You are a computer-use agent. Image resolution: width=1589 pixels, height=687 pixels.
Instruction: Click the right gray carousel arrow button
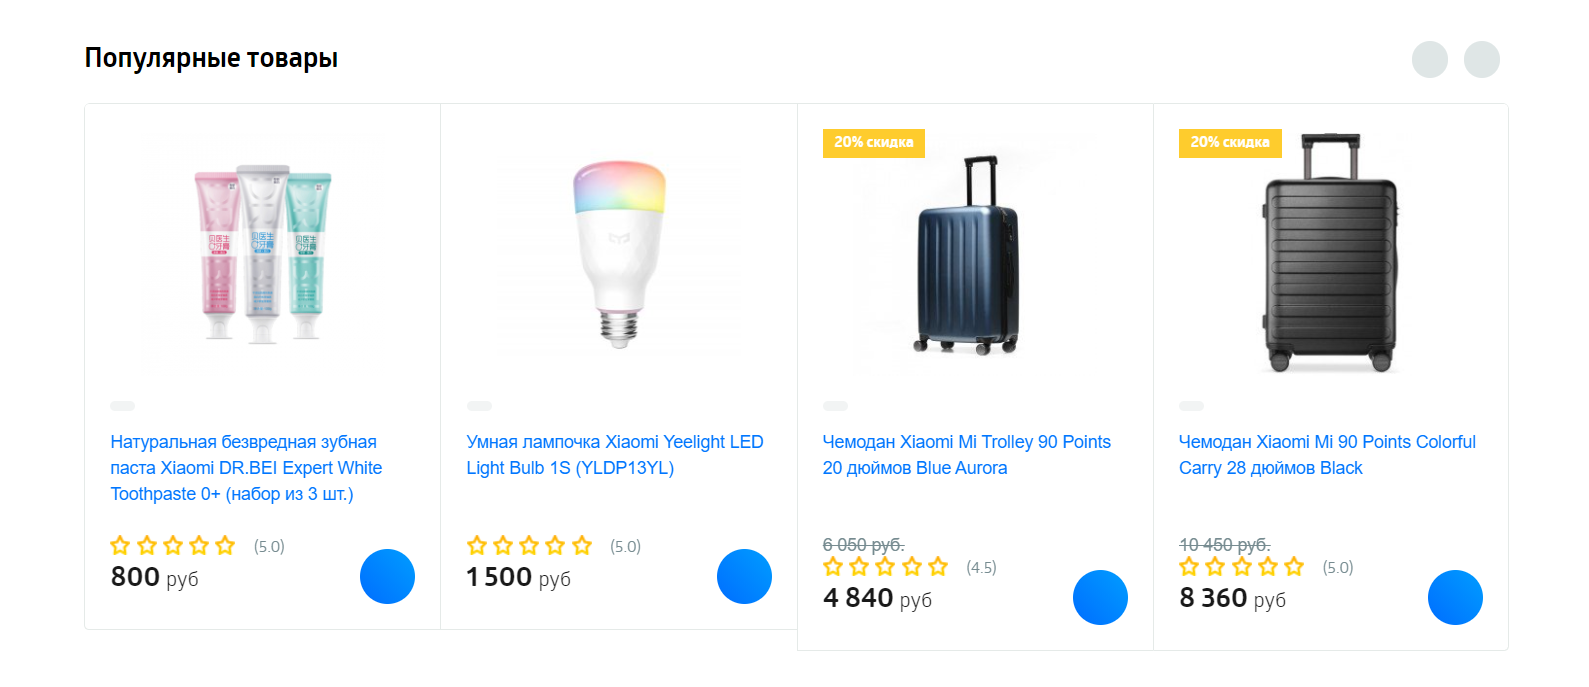tap(1481, 59)
